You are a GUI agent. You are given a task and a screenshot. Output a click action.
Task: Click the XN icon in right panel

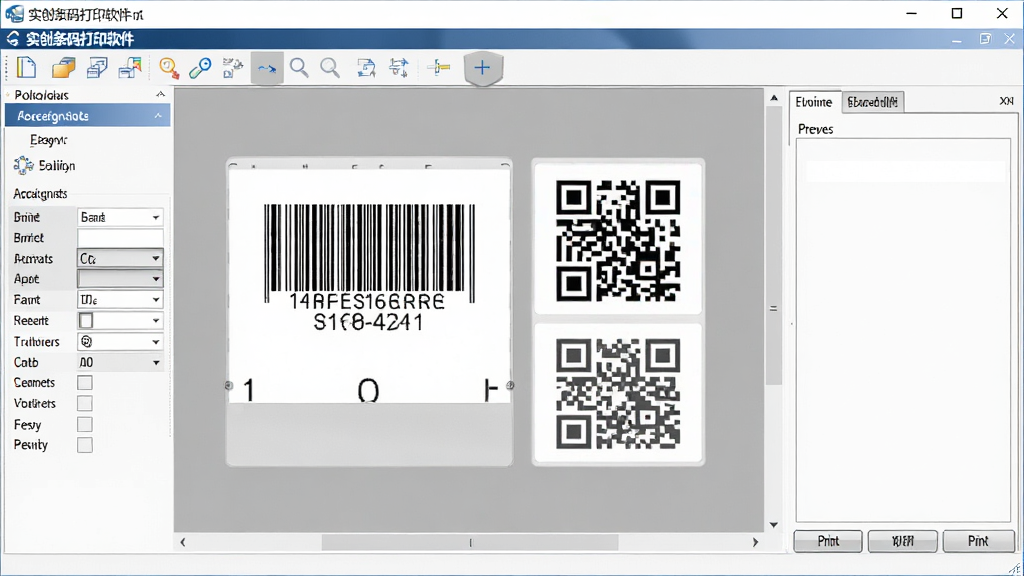(1006, 101)
